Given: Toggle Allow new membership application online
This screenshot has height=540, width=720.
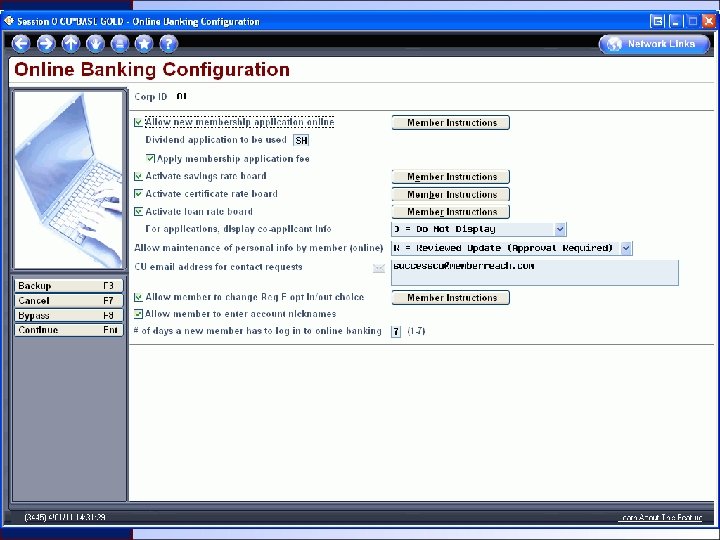Looking at the screenshot, I should click(138, 123).
